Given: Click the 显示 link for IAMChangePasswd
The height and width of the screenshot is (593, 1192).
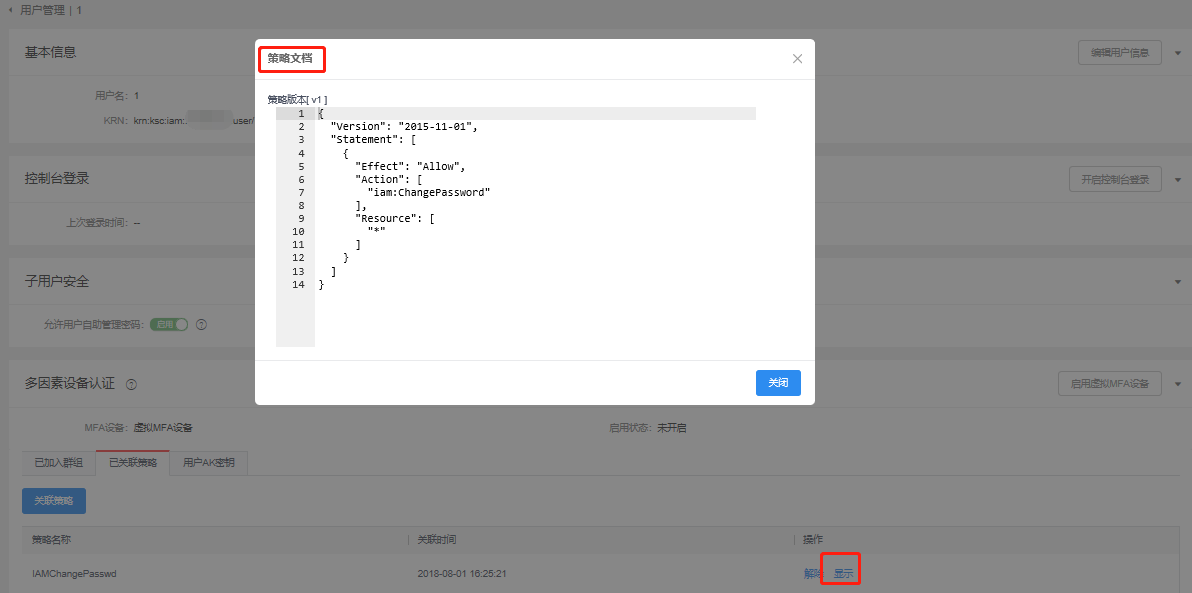Looking at the screenshot, I should (843, 573).
